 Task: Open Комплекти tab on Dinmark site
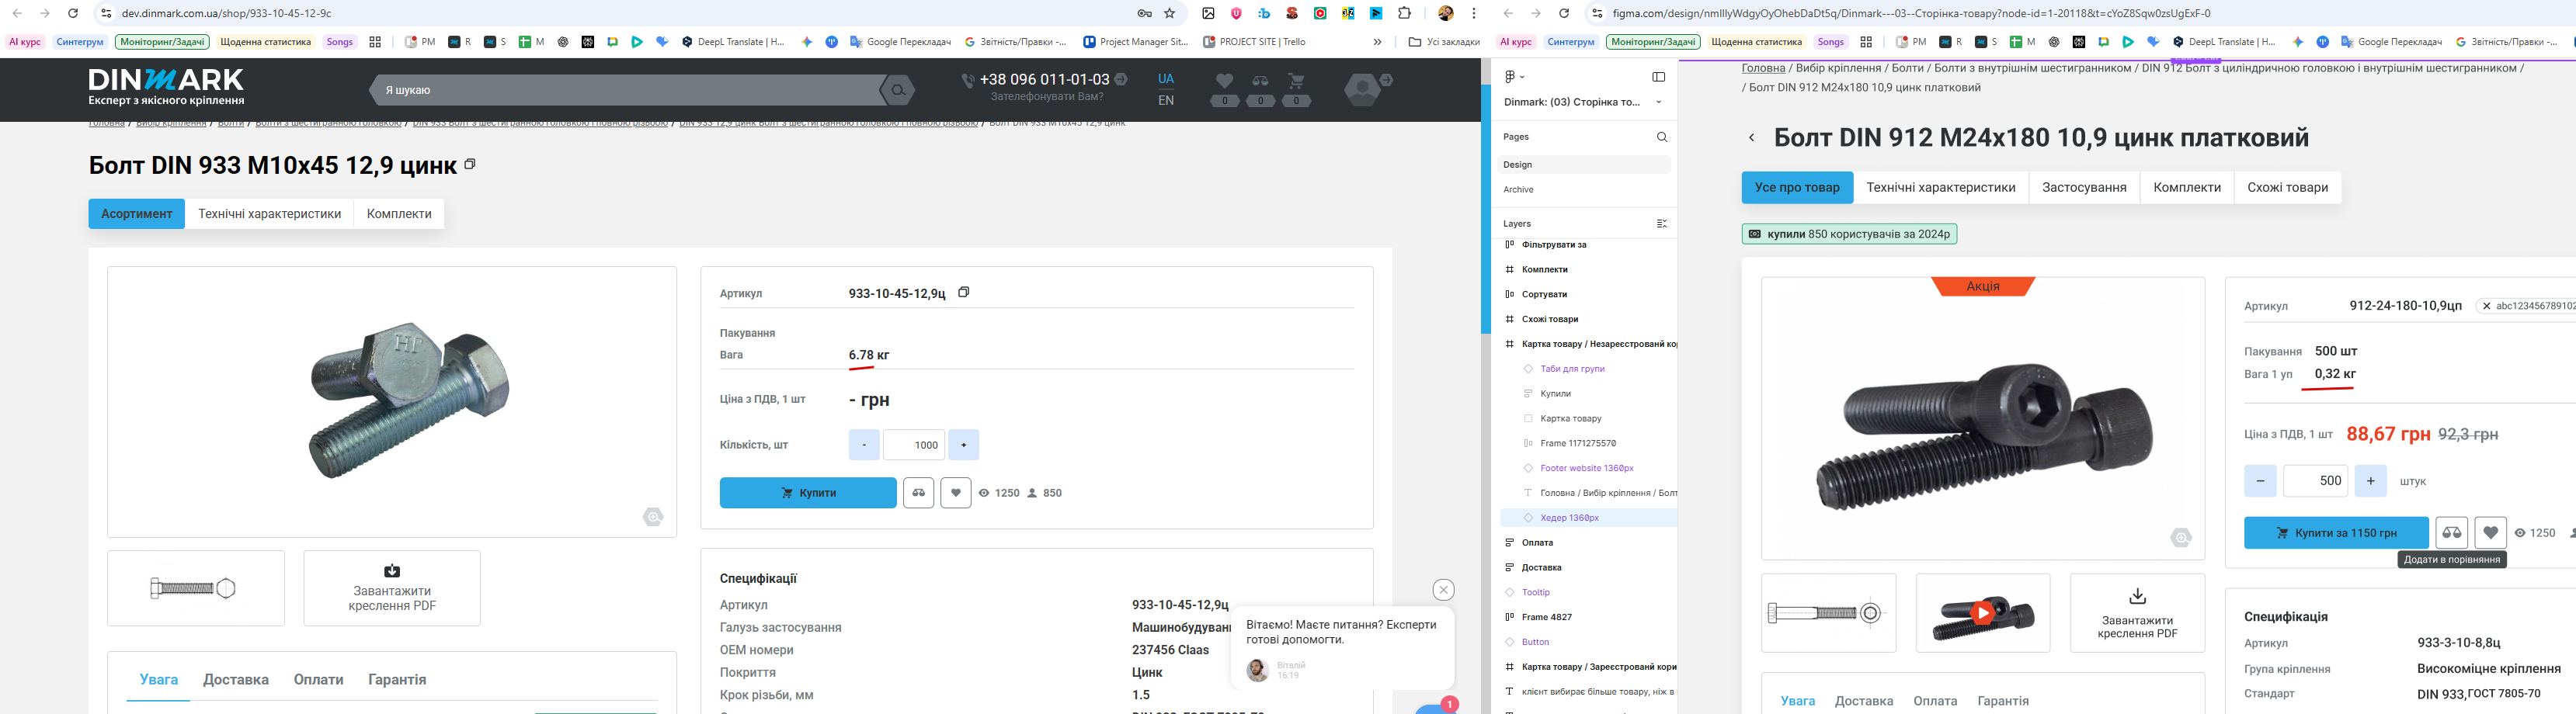point(399,214)
